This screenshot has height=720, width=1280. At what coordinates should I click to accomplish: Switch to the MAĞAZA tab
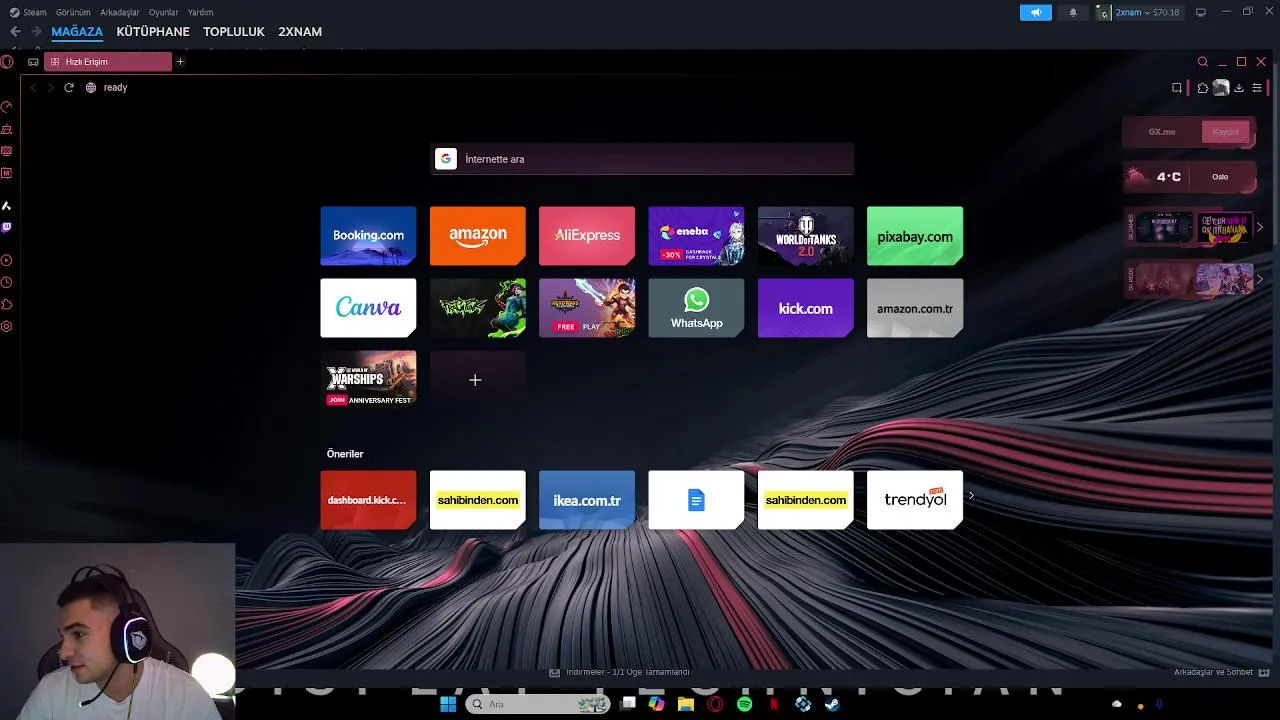(77, 31)
